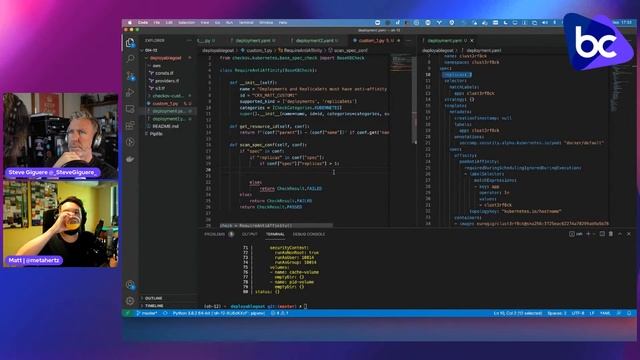Open the Help menu
This screenshot has width=640, height=360.
pos(283,23)
